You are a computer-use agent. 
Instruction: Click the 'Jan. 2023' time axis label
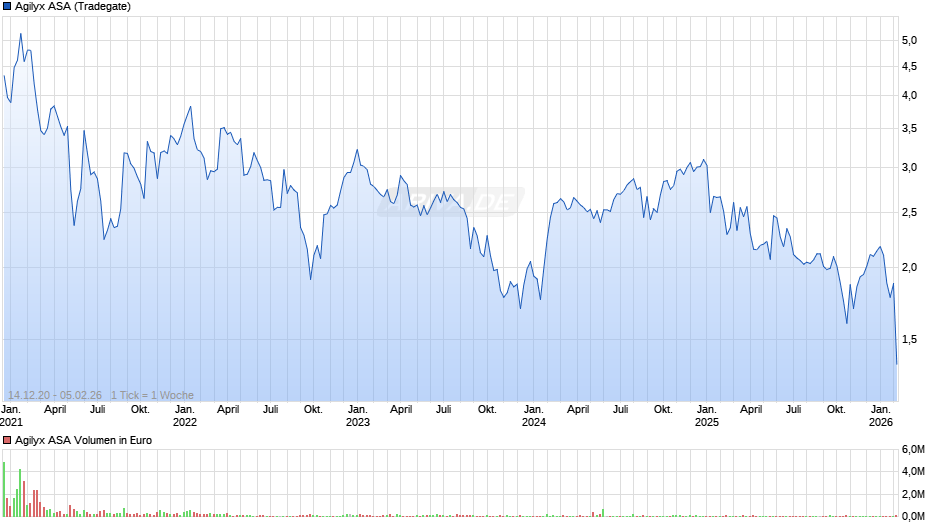(x=358, y=416)
